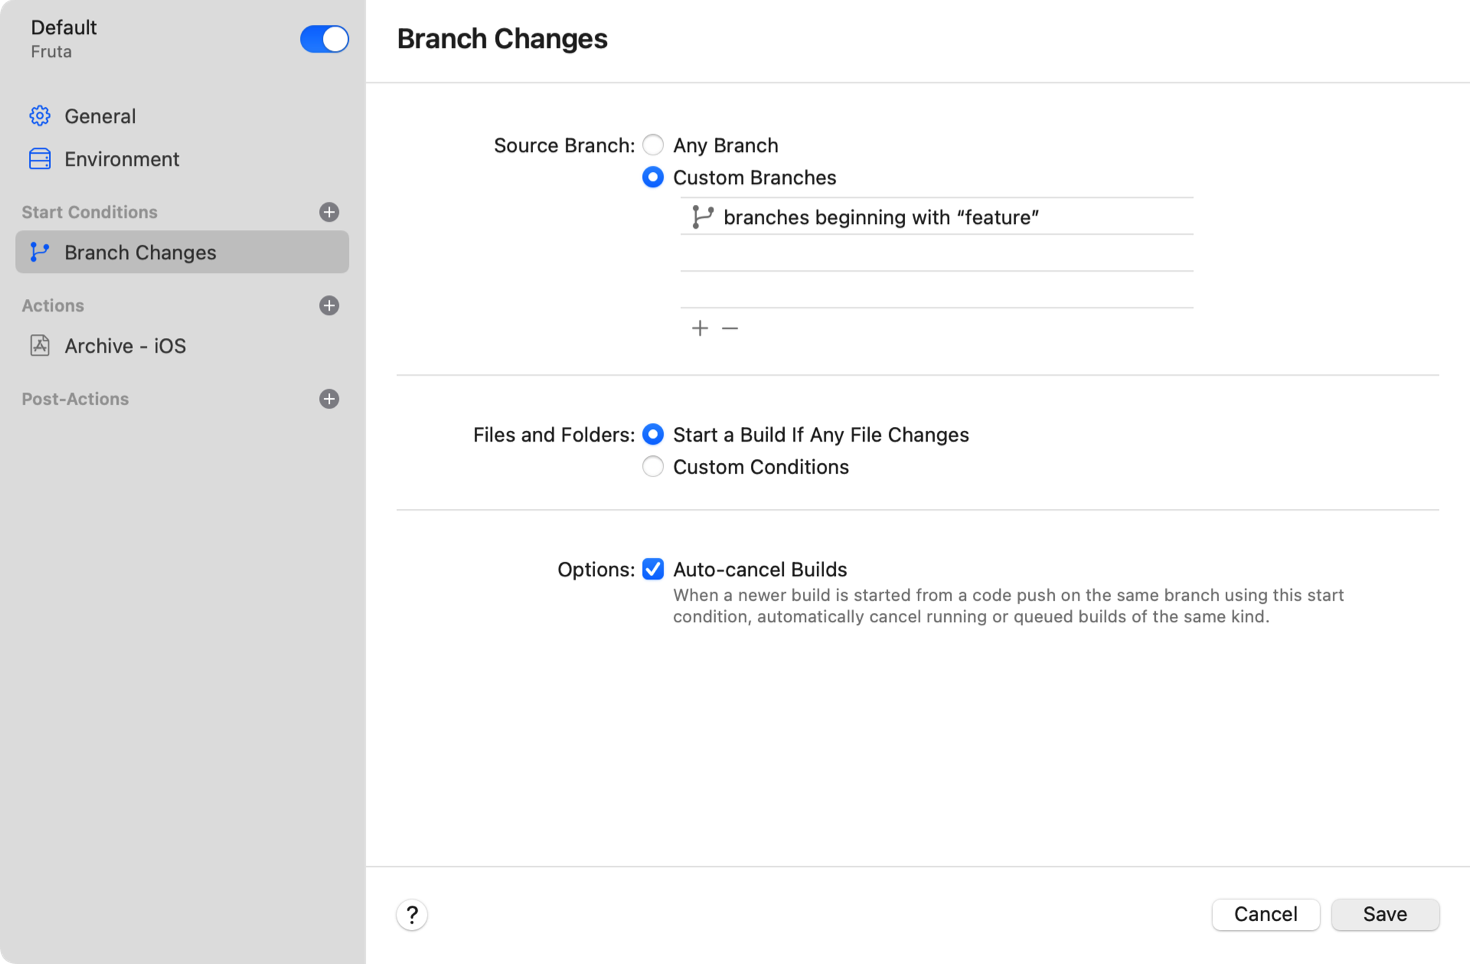Uncheck Auto-cancel Builds

653,569
